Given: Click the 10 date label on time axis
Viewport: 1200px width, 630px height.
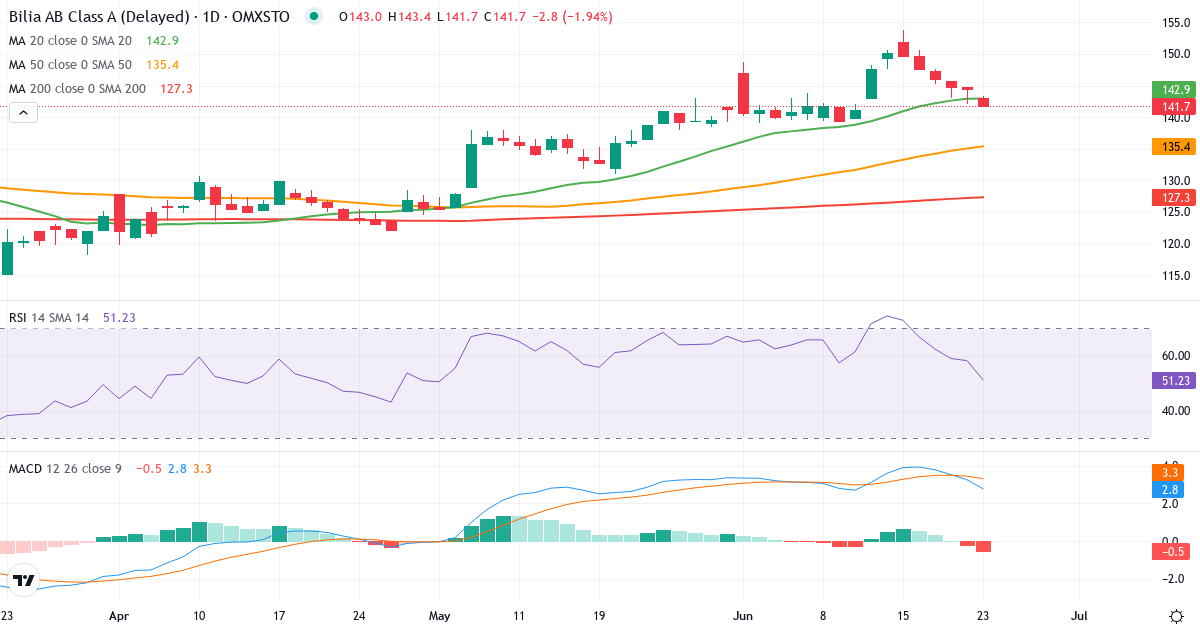Looking at the screenshot, I should tap(199, 617).
